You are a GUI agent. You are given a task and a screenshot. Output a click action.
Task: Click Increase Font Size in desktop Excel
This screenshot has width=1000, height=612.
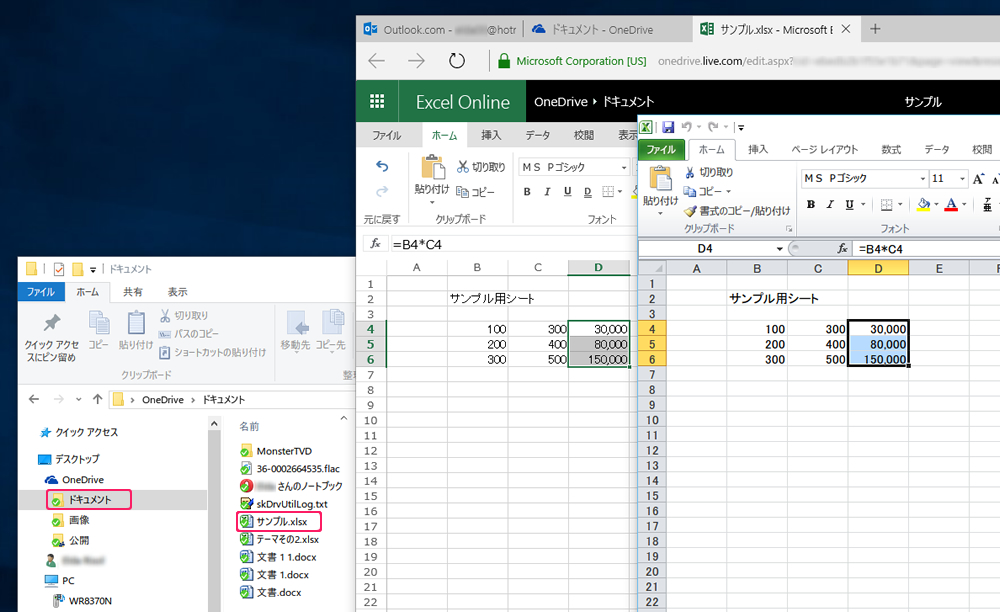pyautogui.click(x=978, y=179)
